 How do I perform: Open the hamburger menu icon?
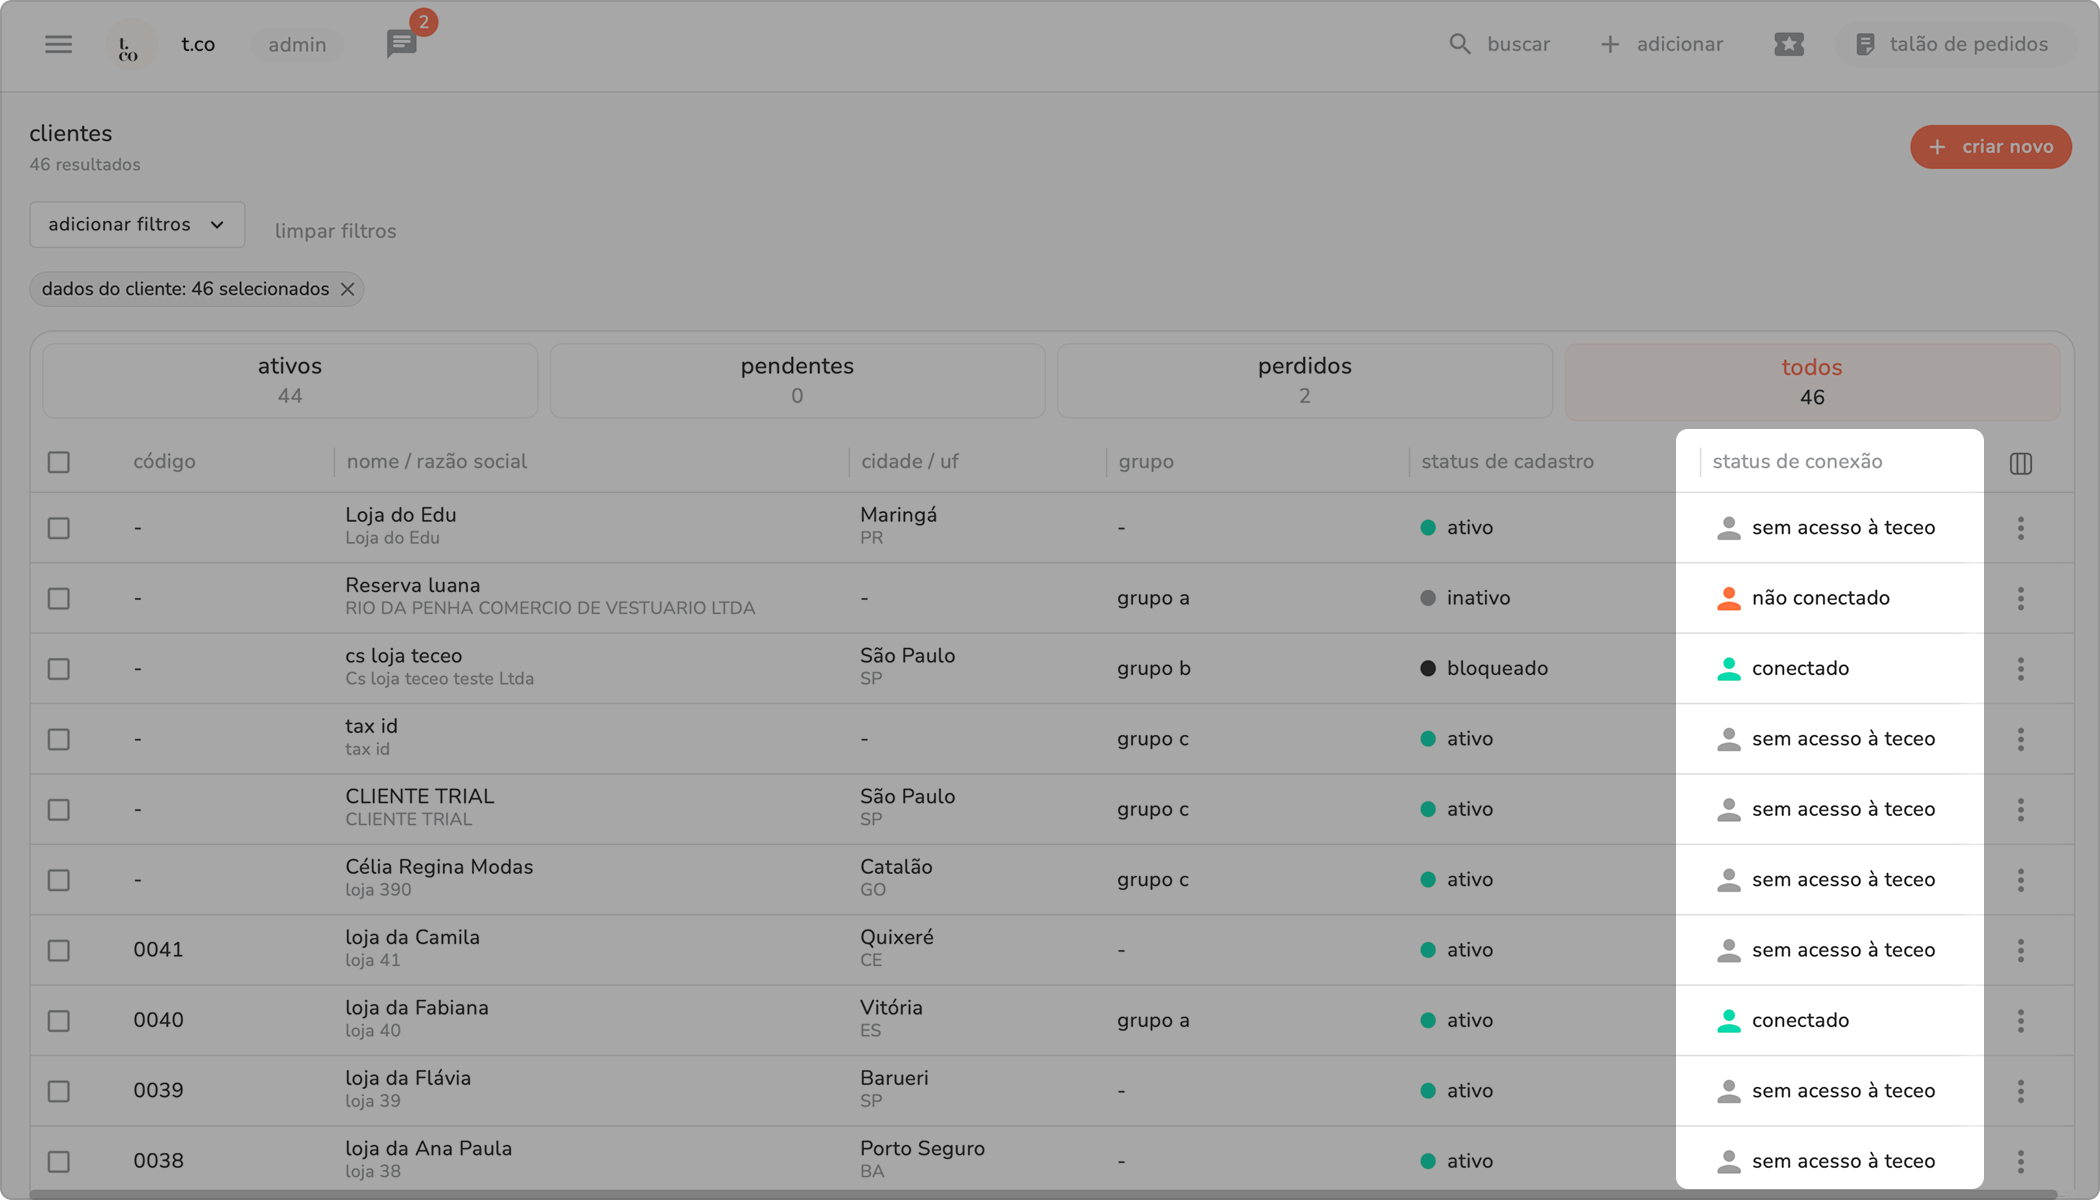[x=58, y=44]
